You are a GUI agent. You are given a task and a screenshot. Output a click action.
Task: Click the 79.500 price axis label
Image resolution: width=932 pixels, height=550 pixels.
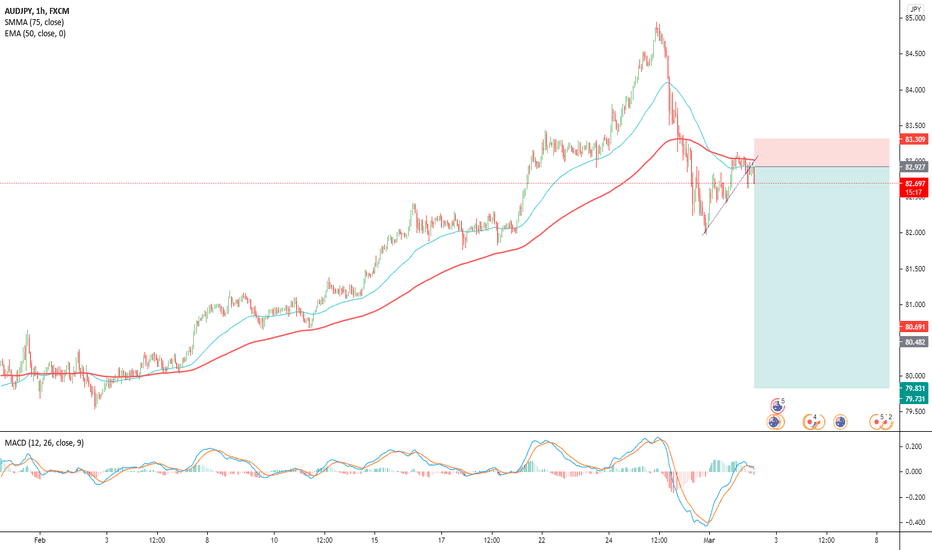pos(915,411)
